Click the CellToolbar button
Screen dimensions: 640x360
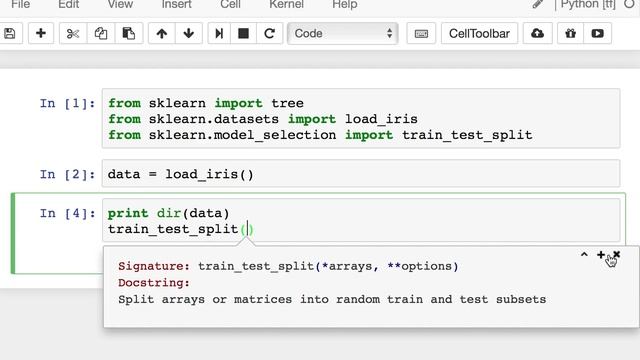(x=479, y=33)
